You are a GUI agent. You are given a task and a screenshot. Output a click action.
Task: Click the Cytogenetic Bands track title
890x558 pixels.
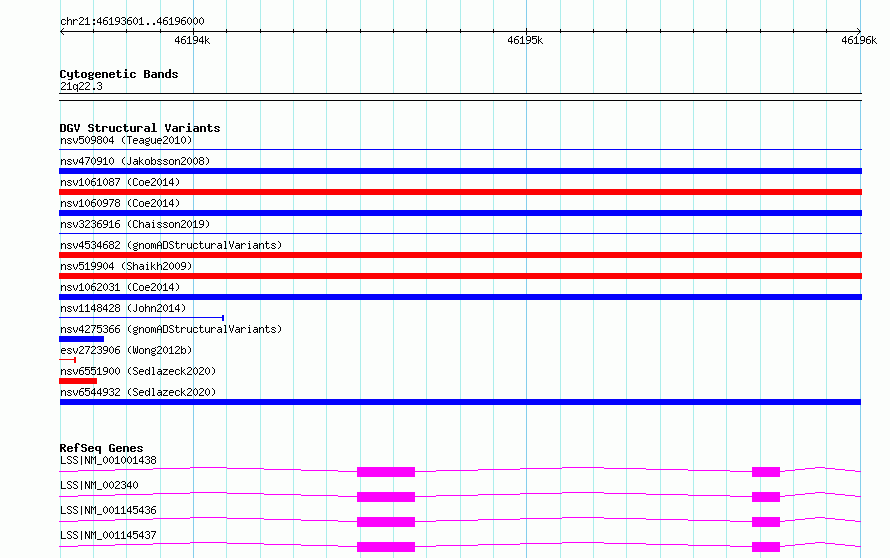(119, 74)
